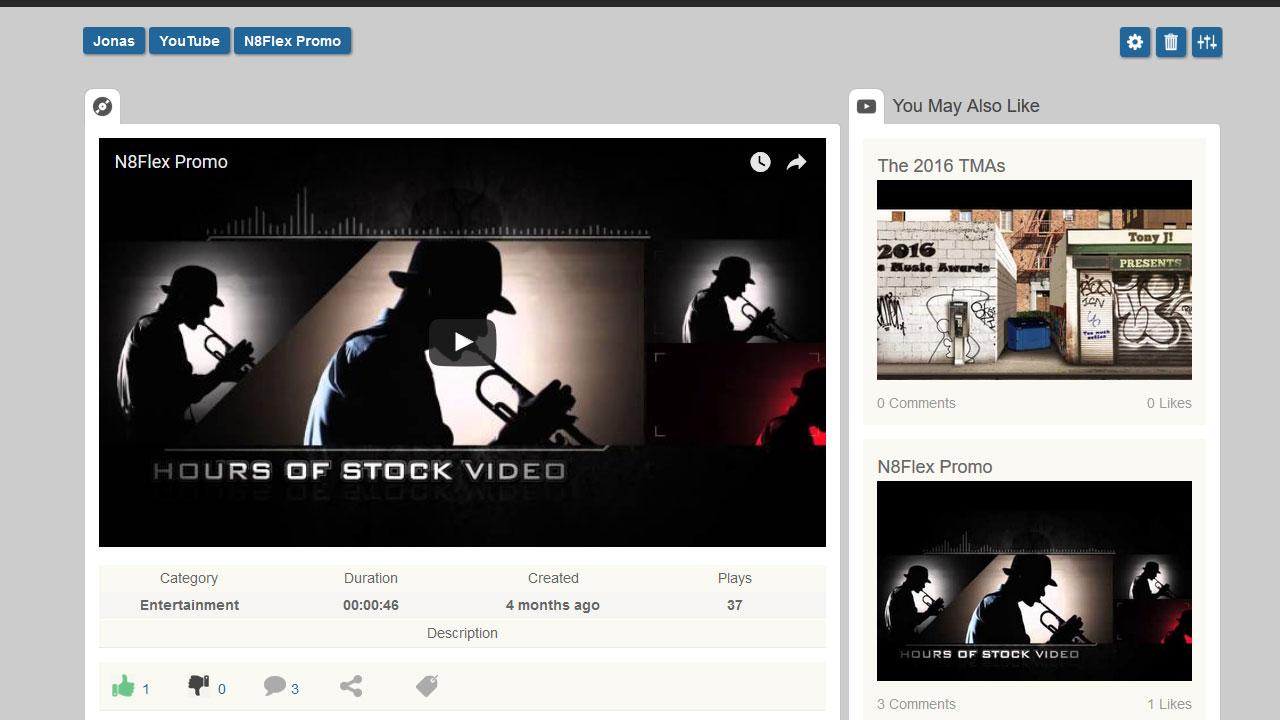
Task: Select the YouTube tab icon in sidebar
Action: (x=866, y=106)
